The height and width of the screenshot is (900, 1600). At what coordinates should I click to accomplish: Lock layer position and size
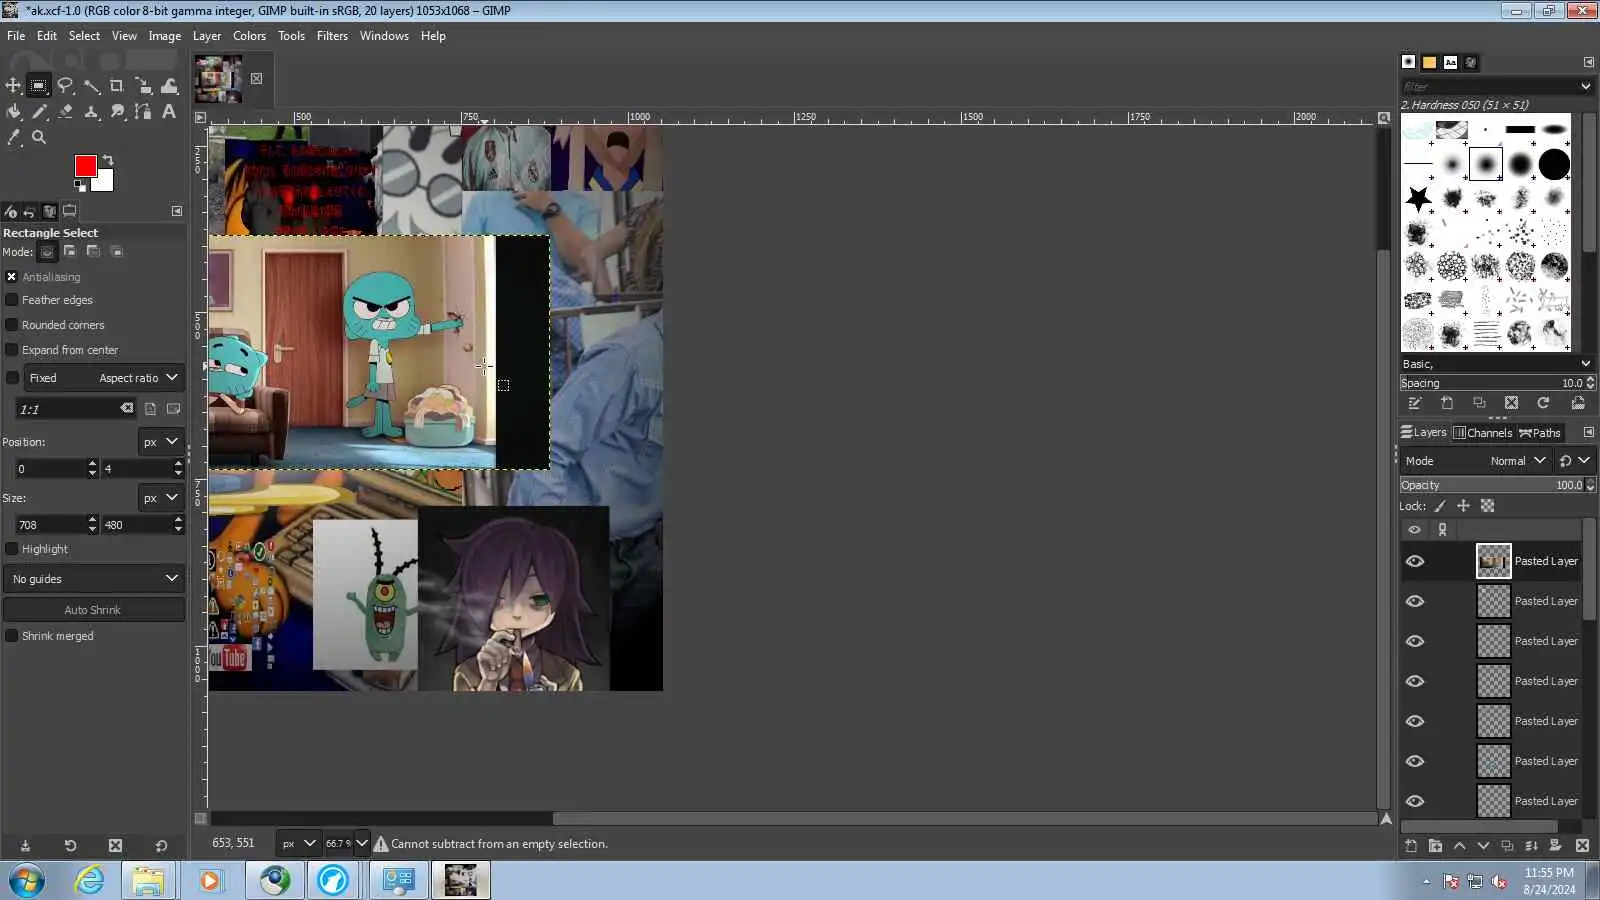[1463, 506]
